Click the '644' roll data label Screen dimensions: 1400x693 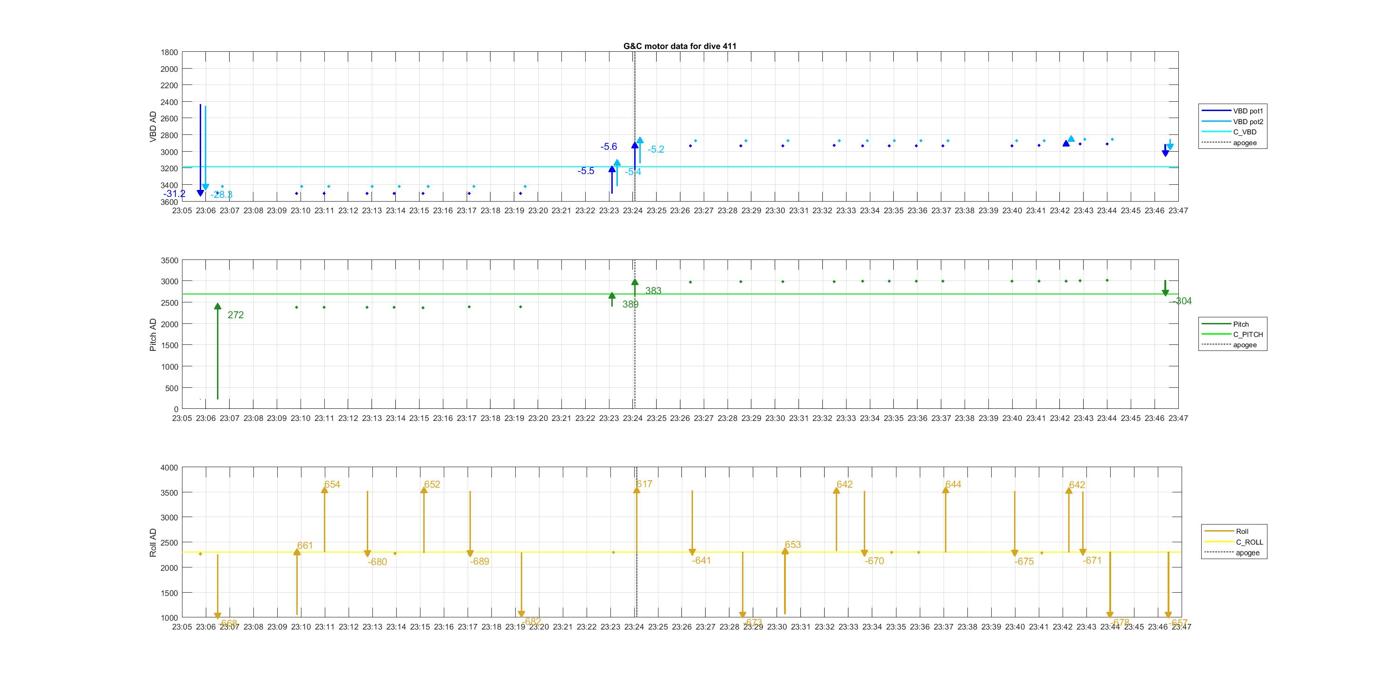(x=953, y=485)
